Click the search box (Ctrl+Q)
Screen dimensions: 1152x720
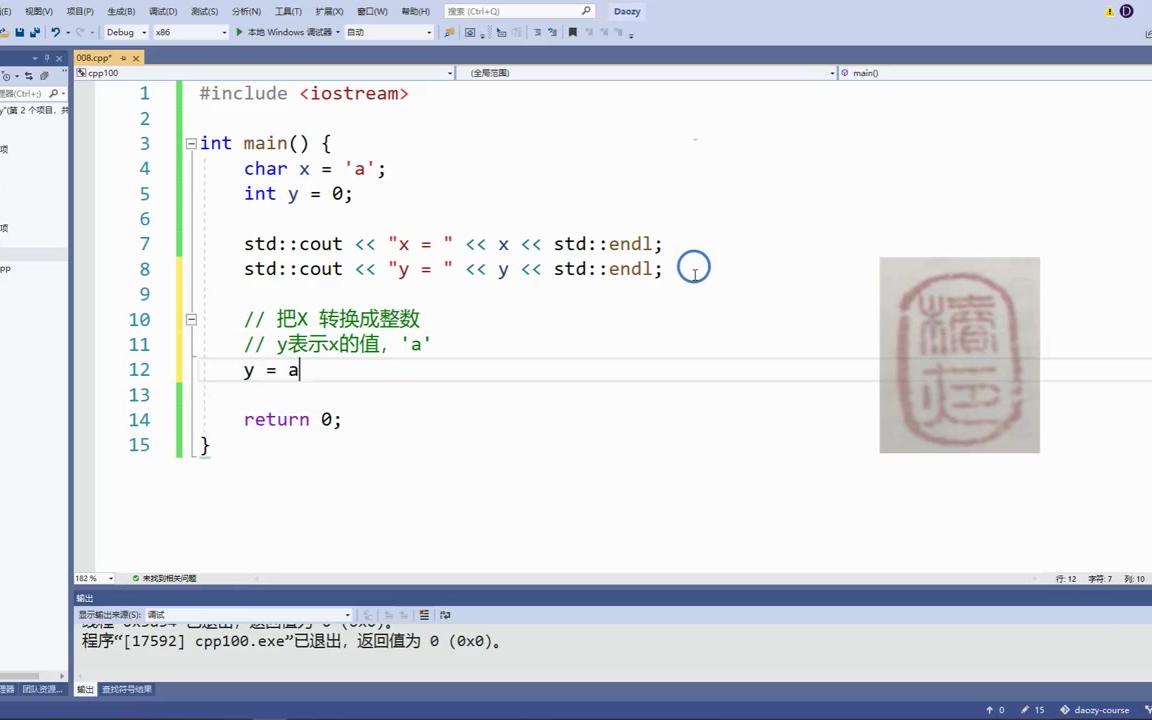click(515, 11)
